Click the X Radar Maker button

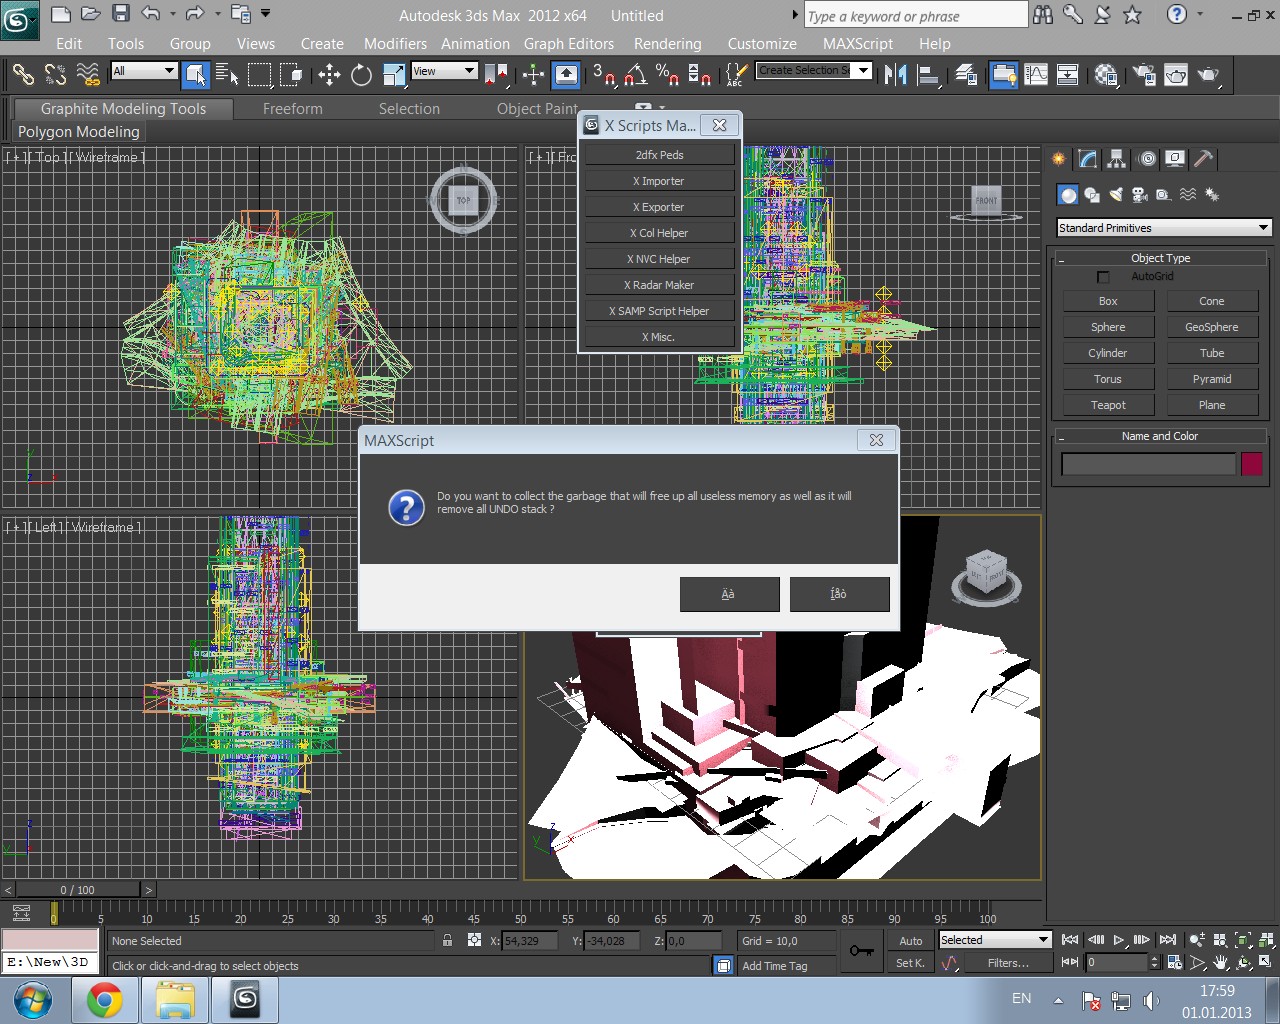[x=659, y=285]
